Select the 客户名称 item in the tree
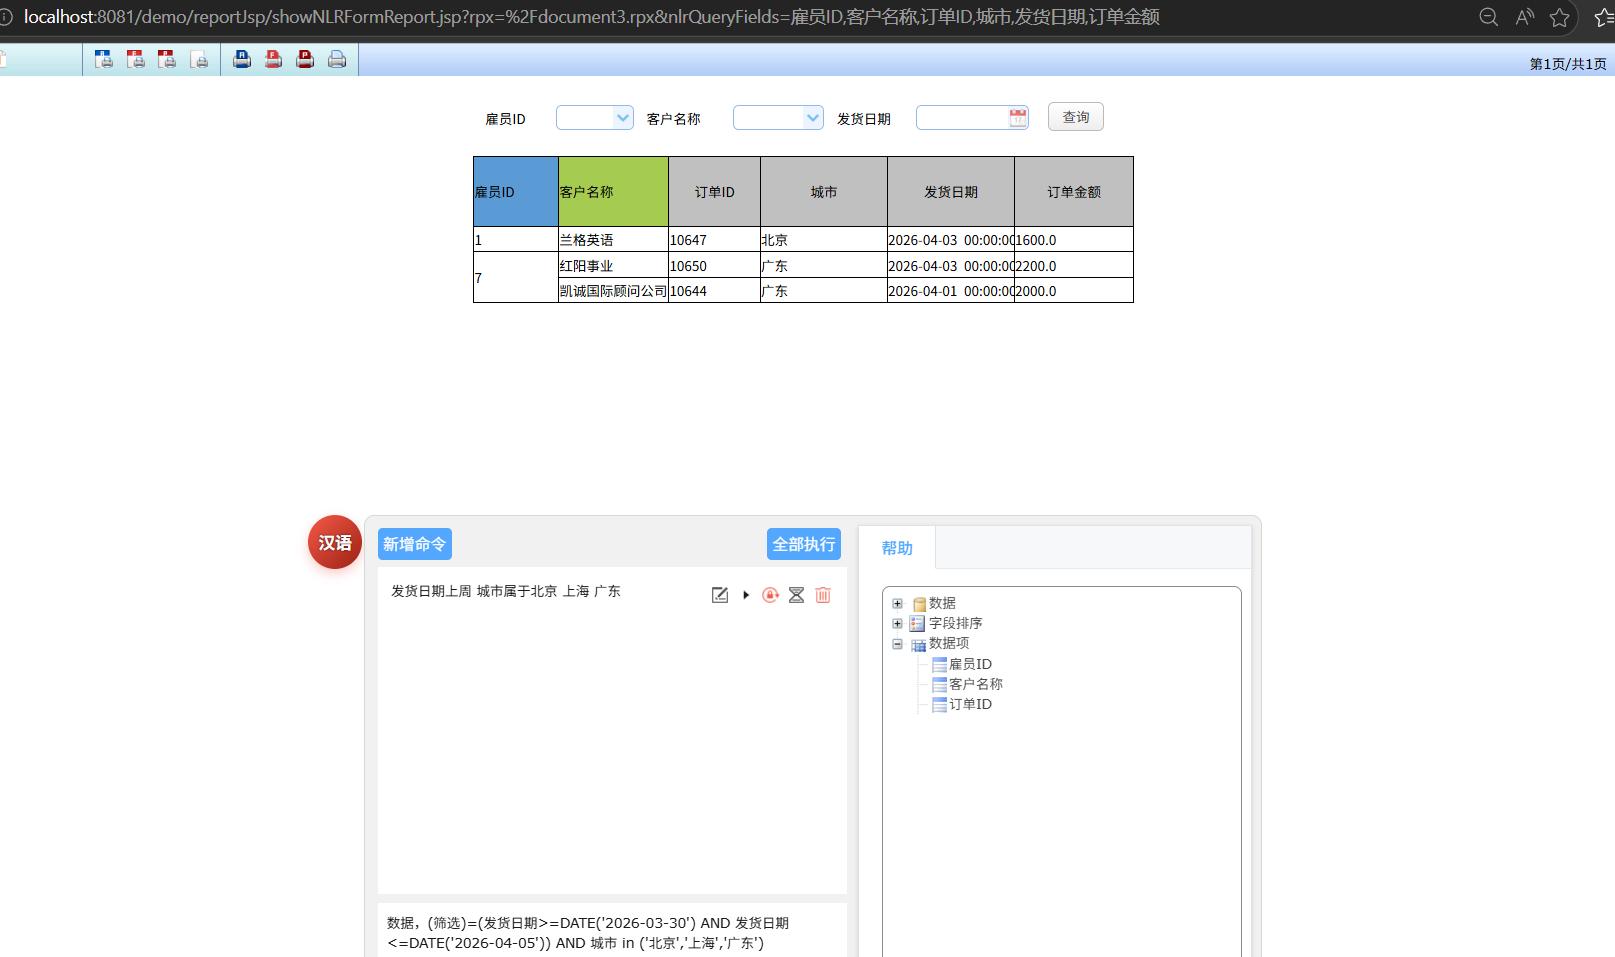1615x957 pixels. [976, 684]
